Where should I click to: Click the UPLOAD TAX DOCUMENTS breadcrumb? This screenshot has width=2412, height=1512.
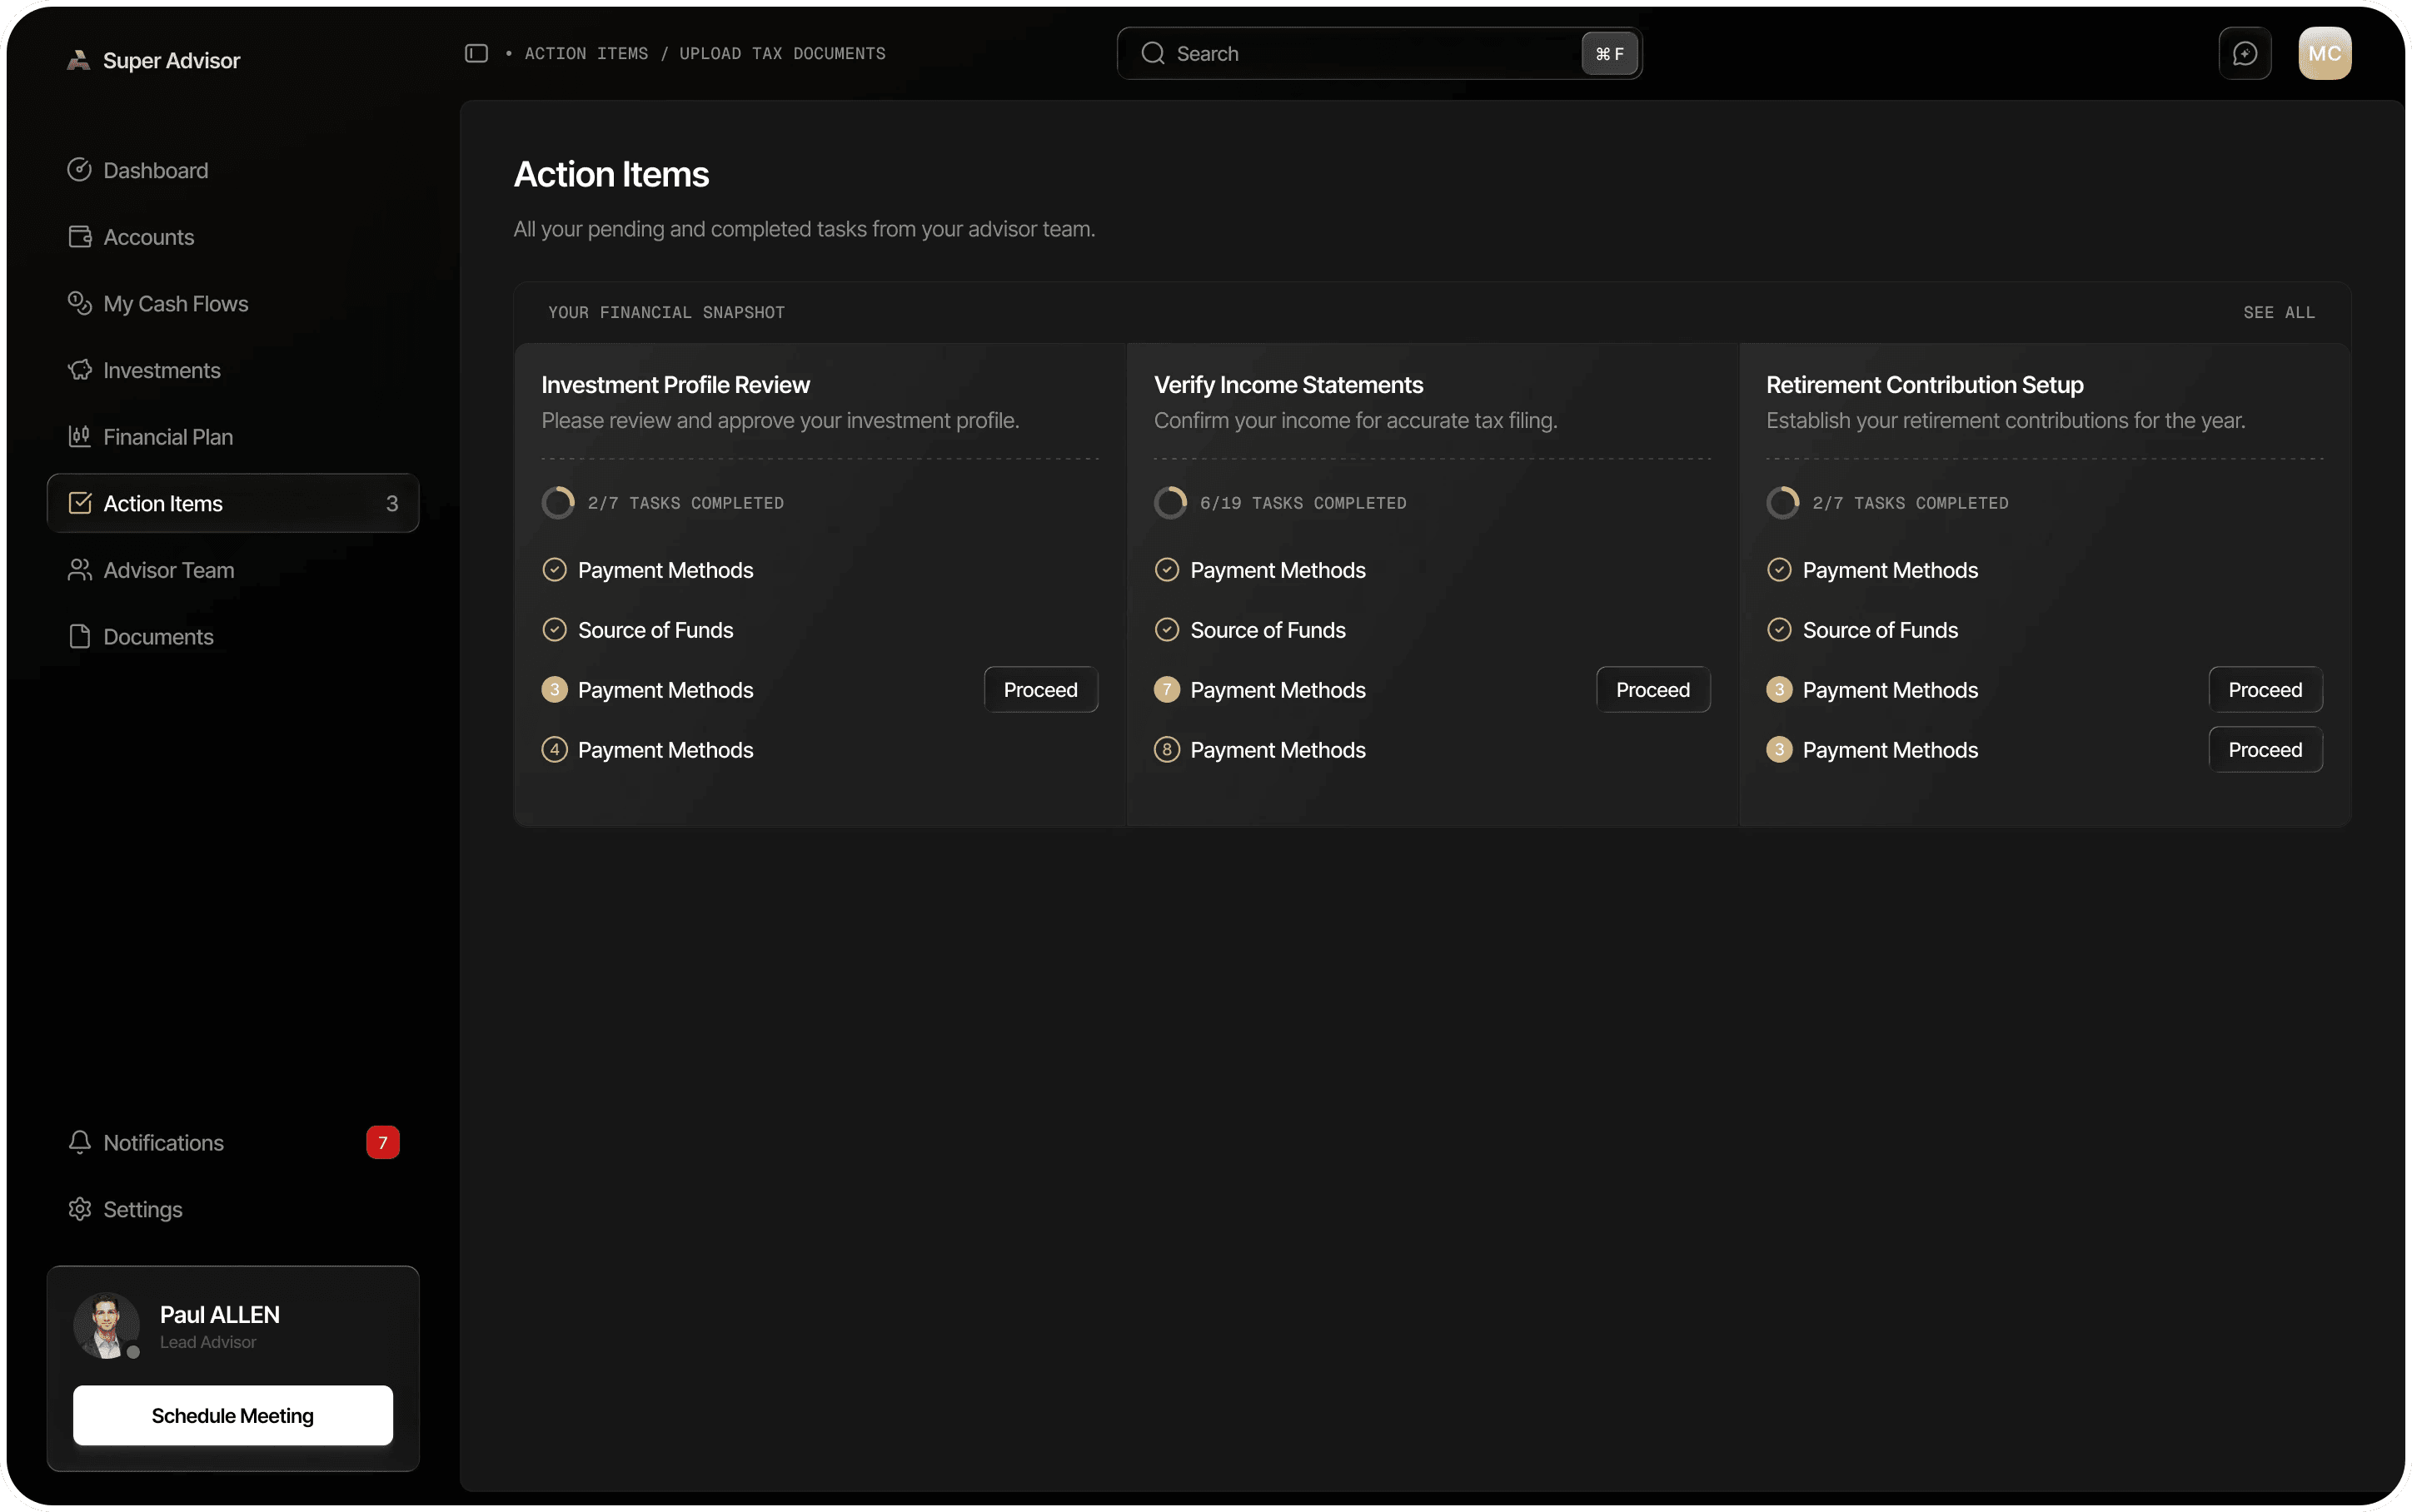[782, 54]
